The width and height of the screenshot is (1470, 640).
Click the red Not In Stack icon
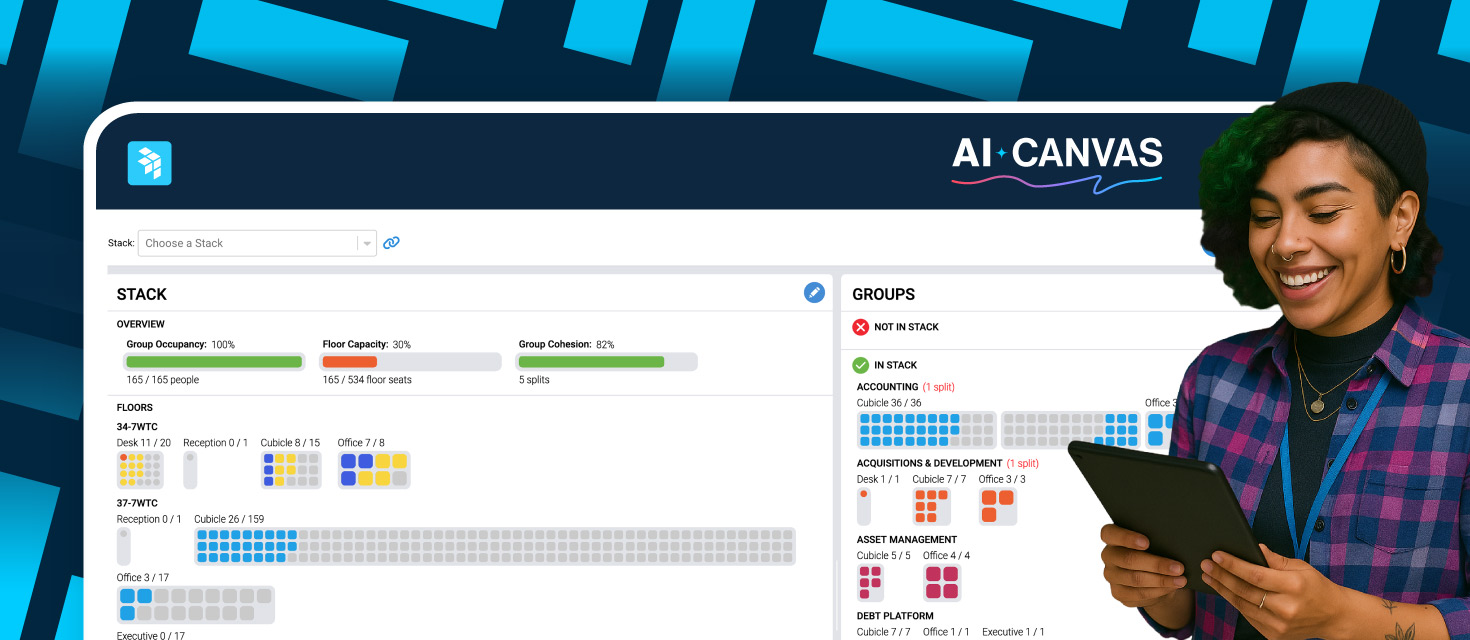pos(860,327)
